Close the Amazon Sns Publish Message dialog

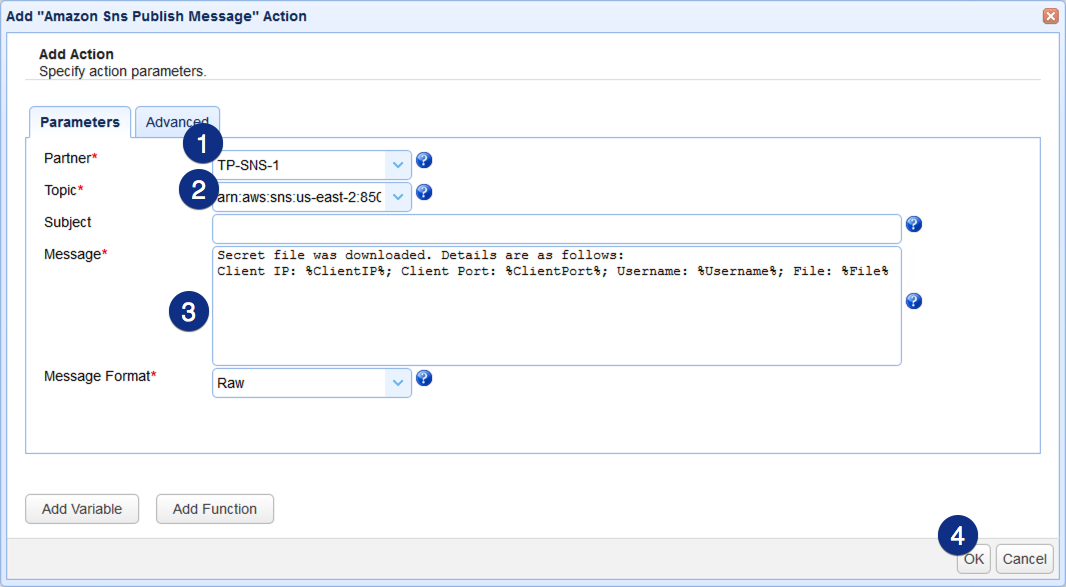1050,15
